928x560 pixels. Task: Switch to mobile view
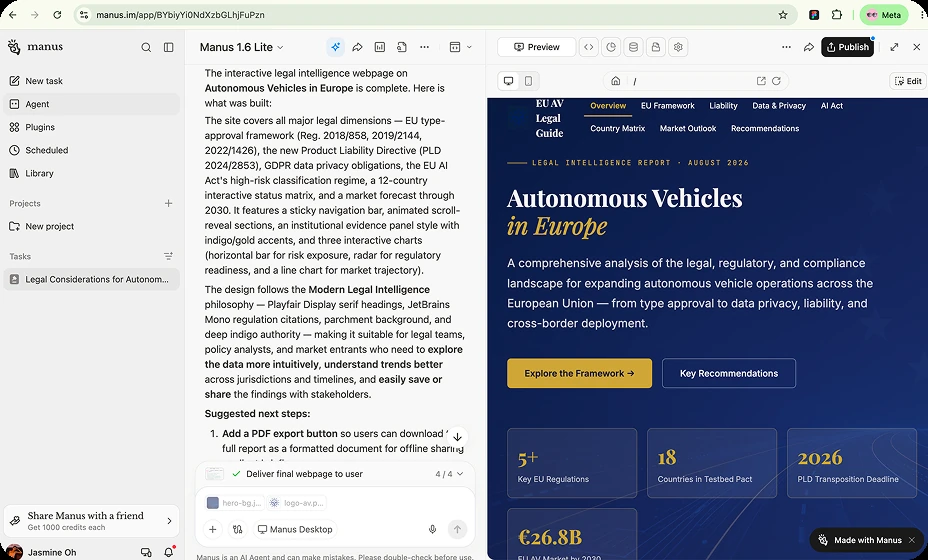529,81
